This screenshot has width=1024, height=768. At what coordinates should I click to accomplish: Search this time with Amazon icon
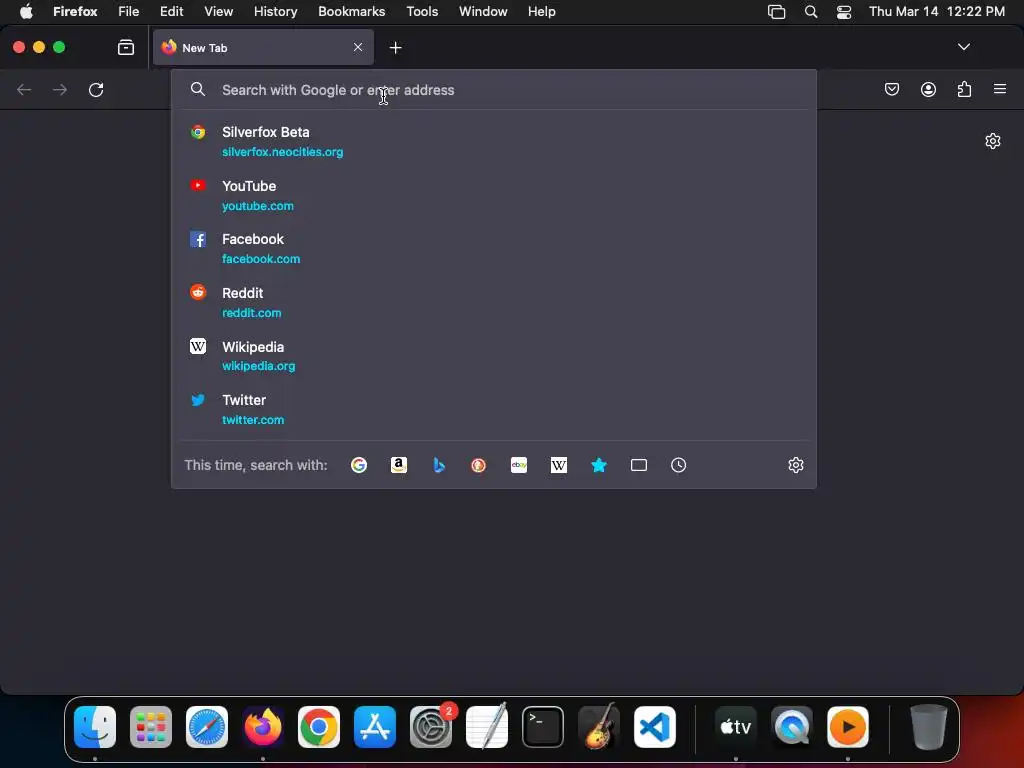point(399,465)
